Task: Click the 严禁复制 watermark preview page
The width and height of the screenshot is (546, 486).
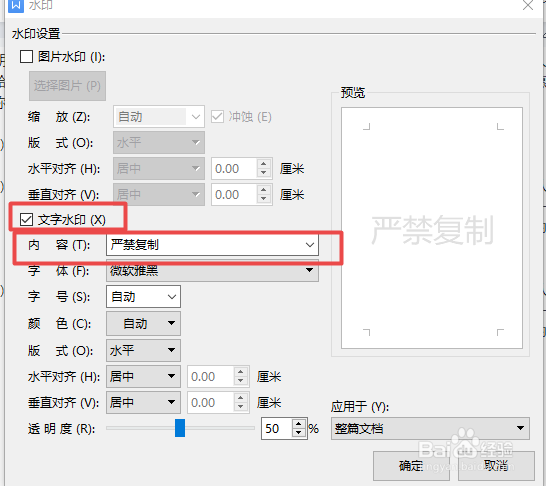Action: point(432,228)
